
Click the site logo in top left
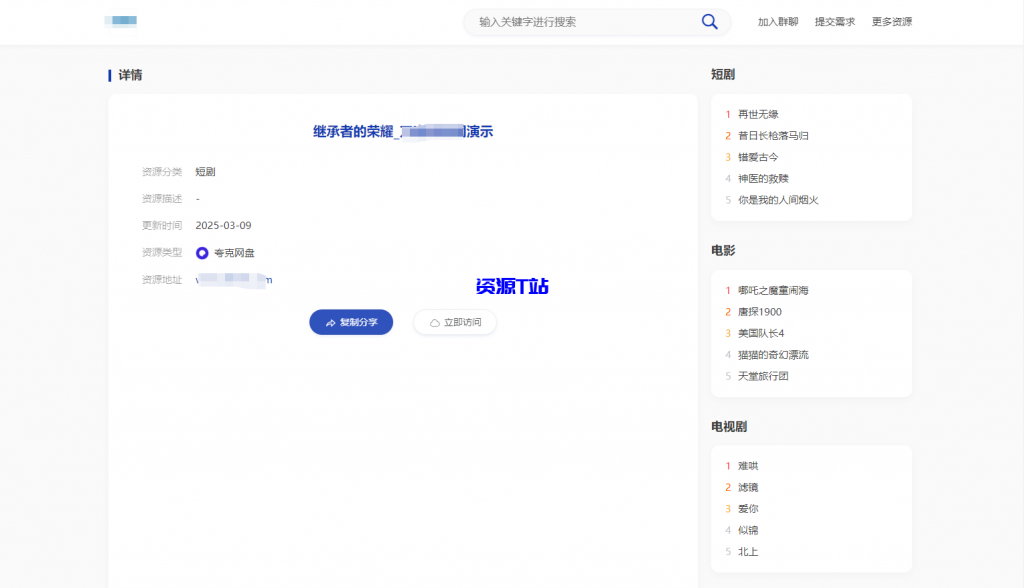pos(122,21)
